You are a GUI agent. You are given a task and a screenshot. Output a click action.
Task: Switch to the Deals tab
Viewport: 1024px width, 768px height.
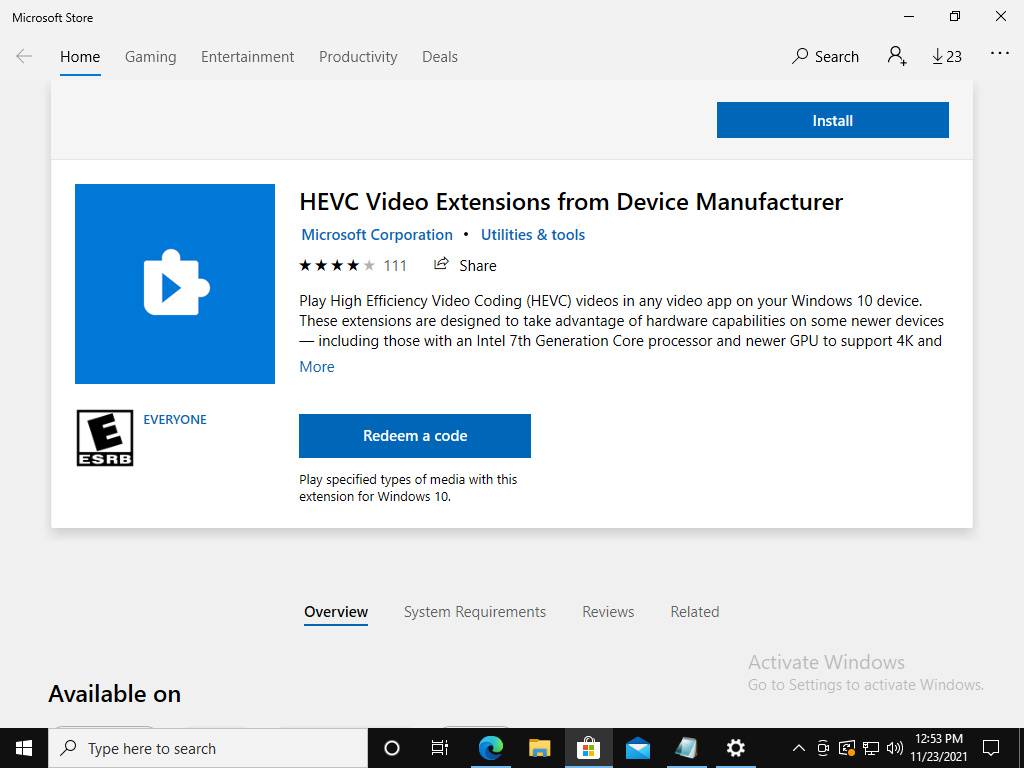pos(440,57)
